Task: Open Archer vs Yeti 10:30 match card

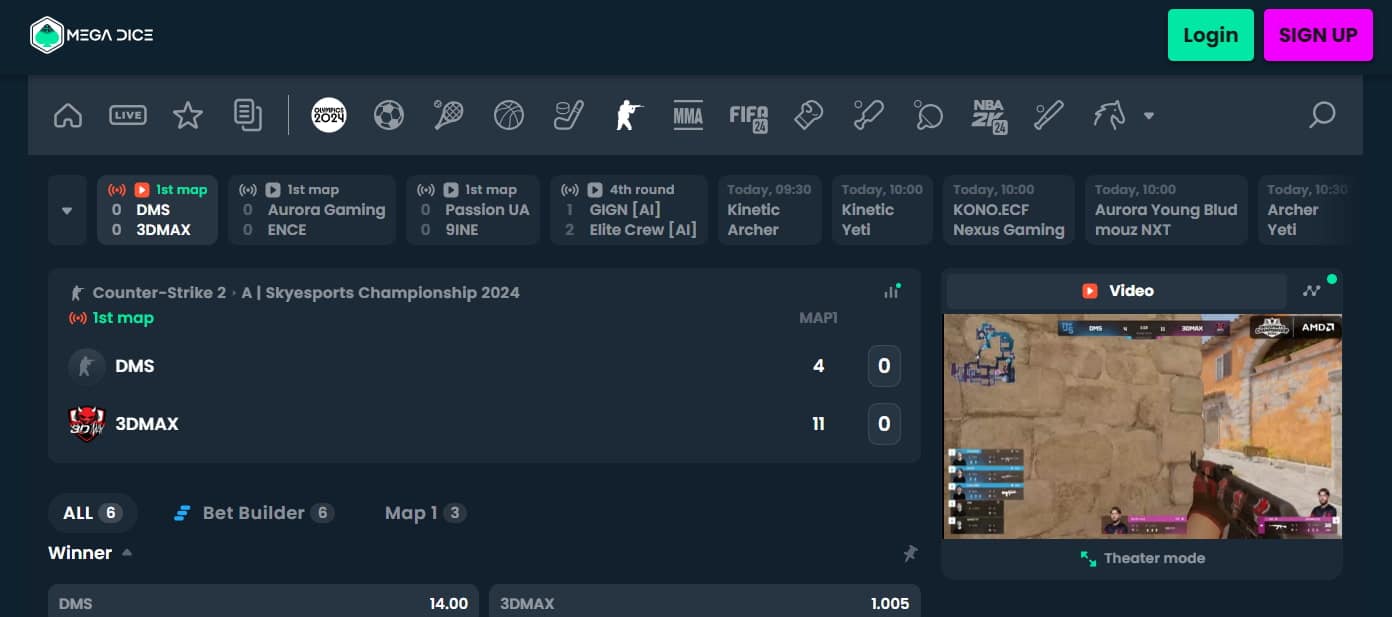Action: (x=1305, y=210)
